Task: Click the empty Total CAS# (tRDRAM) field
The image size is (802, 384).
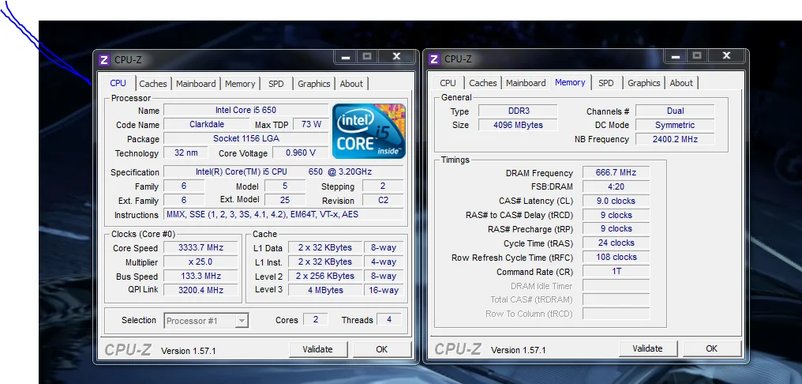Action: click(x=616, y=300)
